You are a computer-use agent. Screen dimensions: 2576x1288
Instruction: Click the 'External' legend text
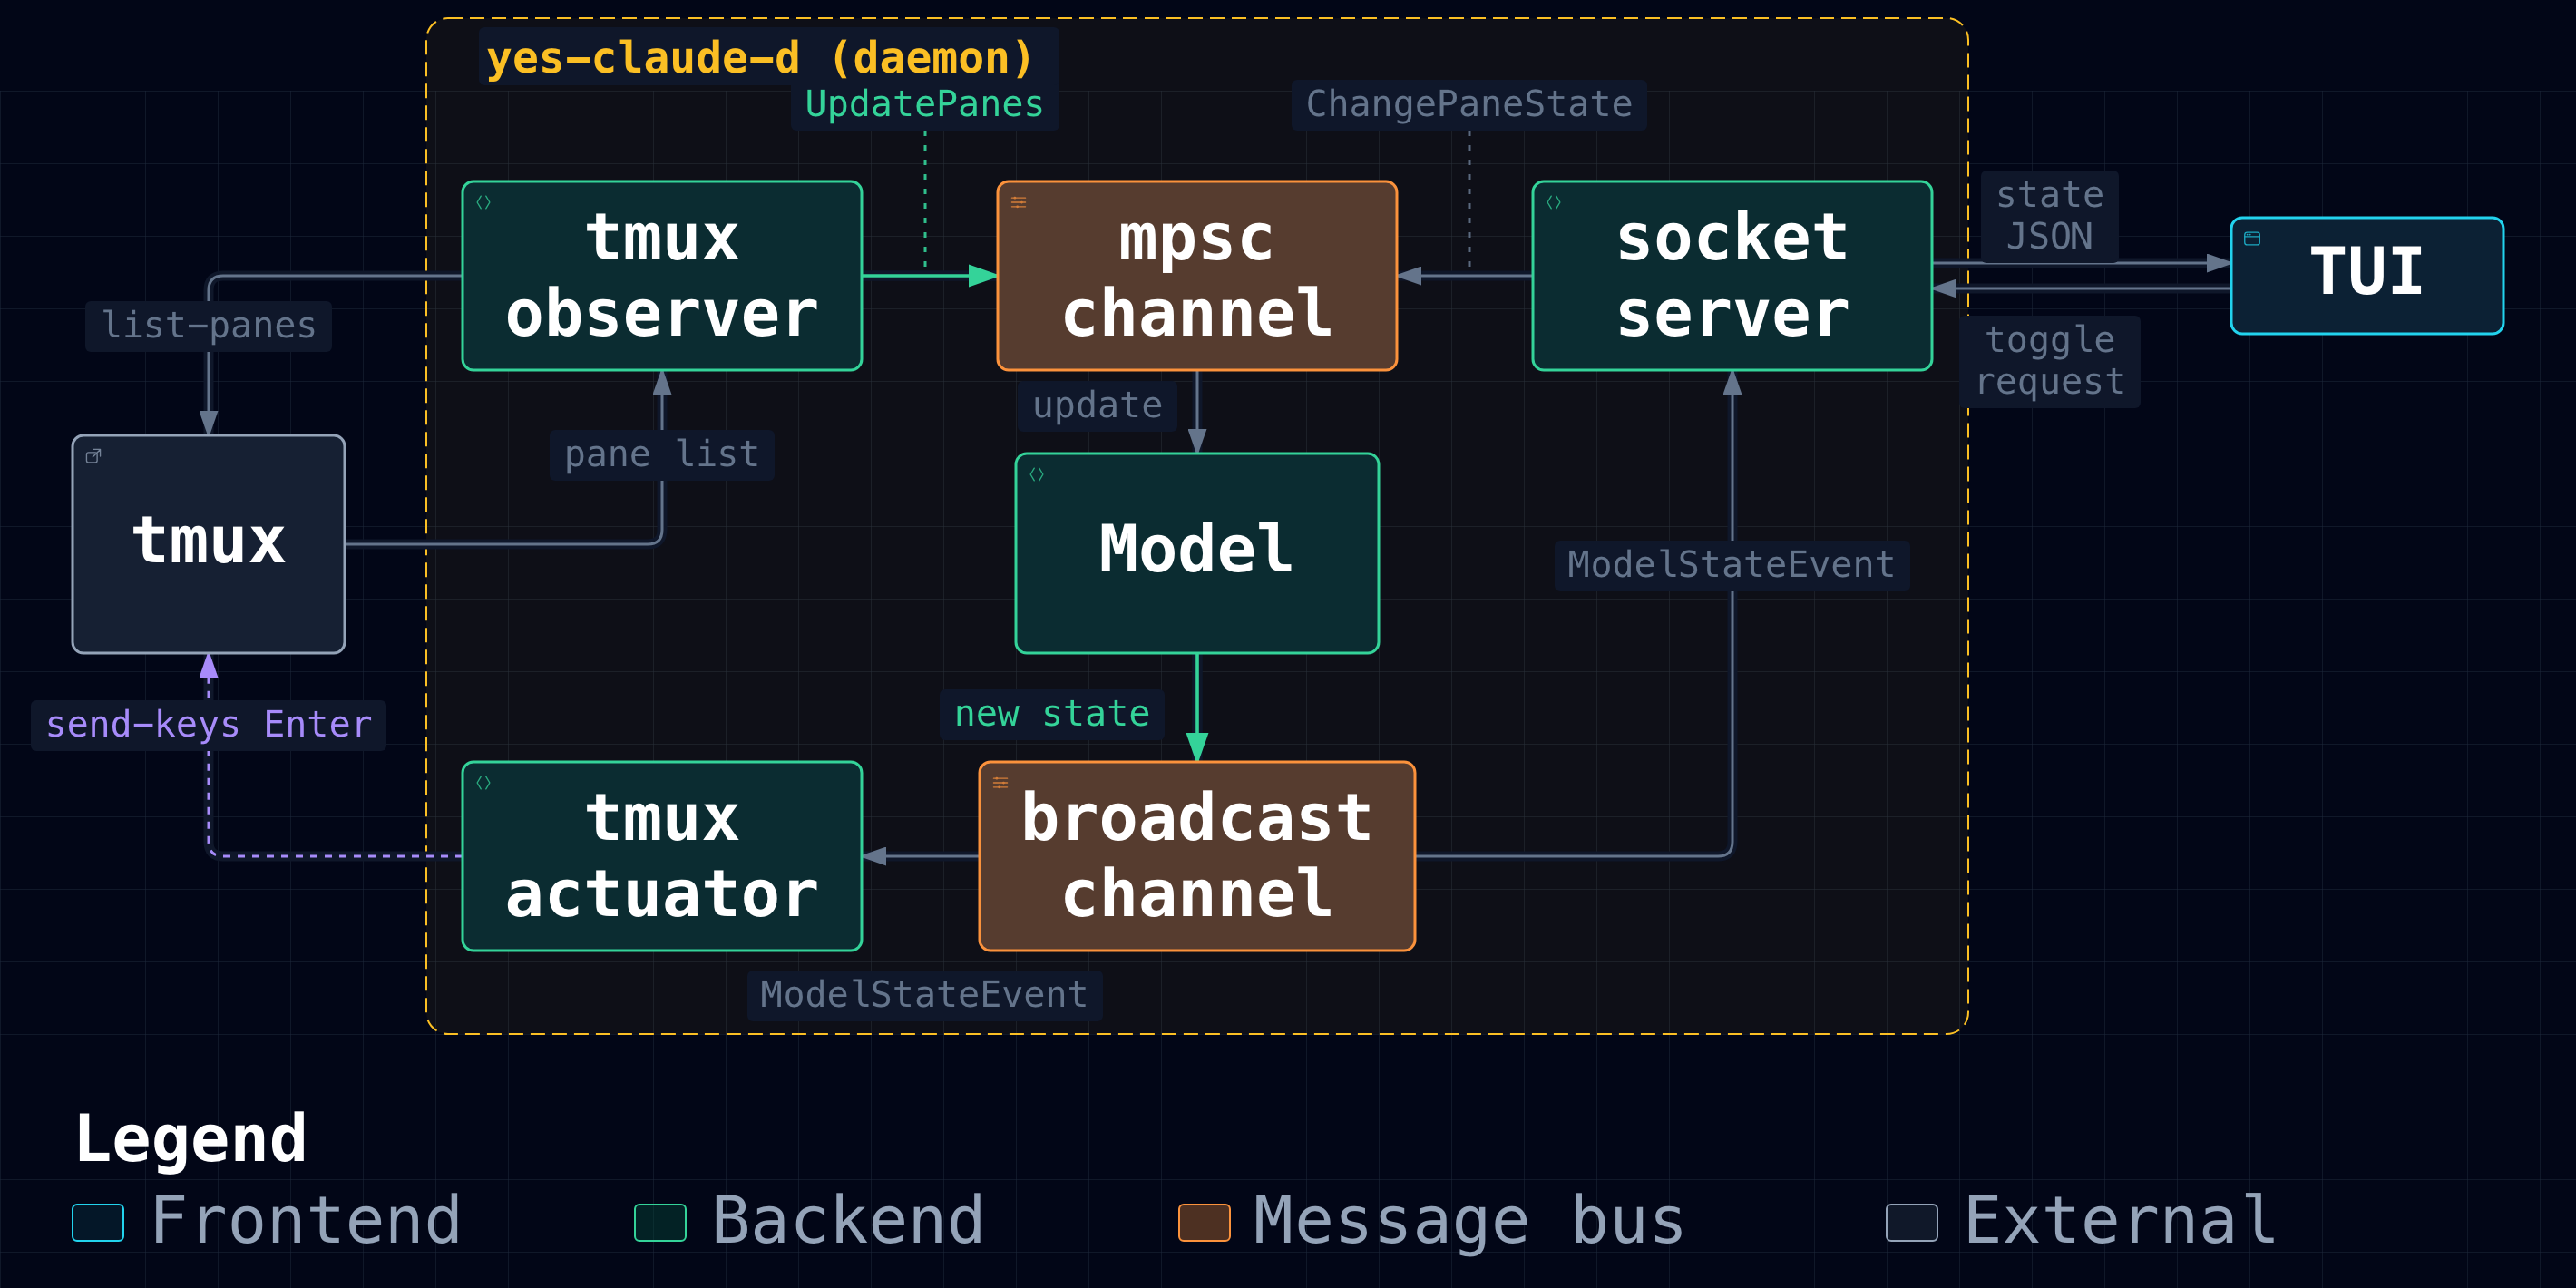point(2120,1222)
